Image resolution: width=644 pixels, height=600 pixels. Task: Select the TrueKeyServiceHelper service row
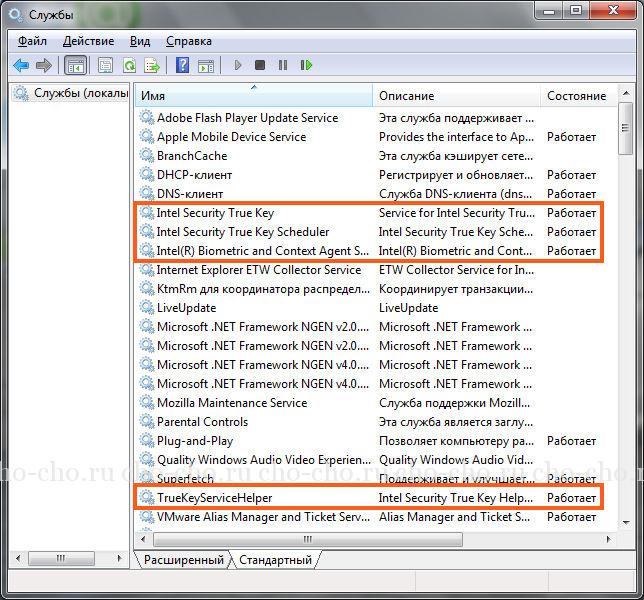click(x=215, y=497)
